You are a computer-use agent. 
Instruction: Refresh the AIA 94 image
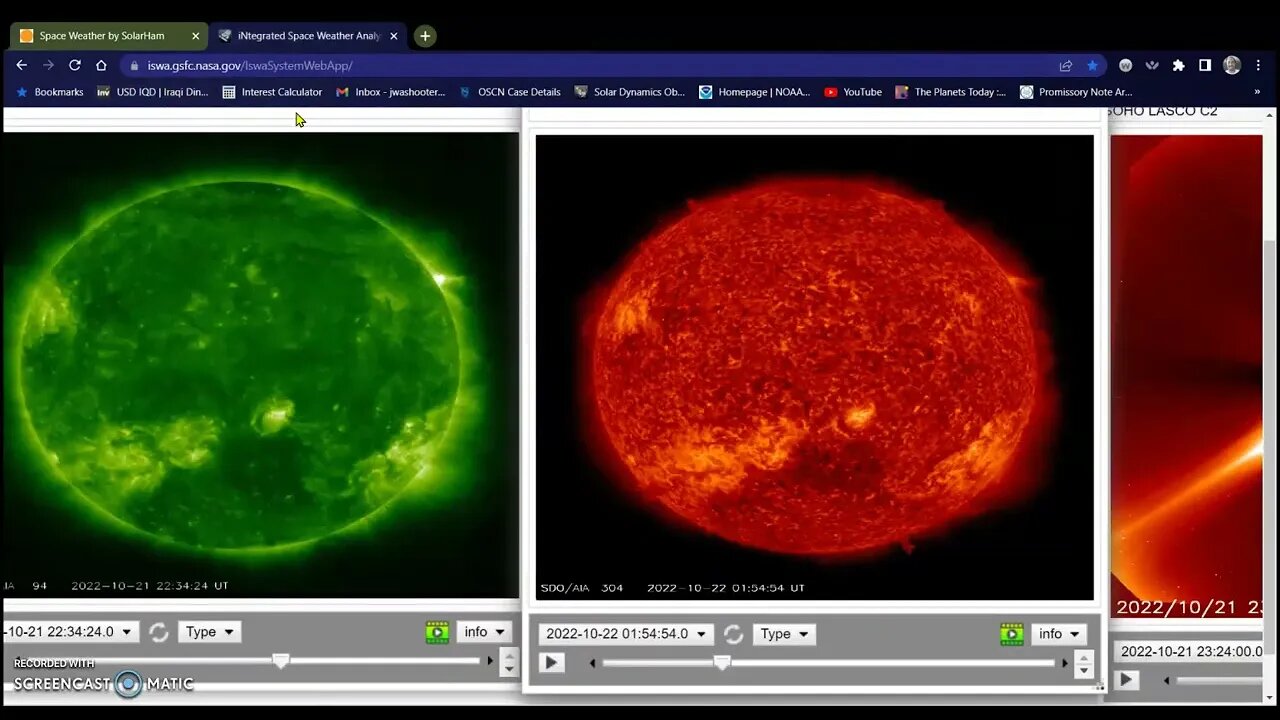pyautogui.click(x=159, y=632)
